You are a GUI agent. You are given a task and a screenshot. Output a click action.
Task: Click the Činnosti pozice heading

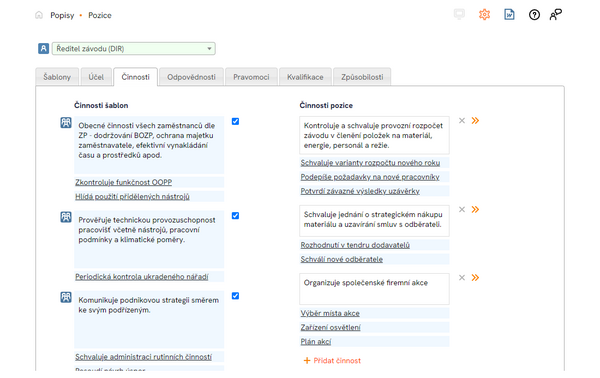[x=326, y=105]
